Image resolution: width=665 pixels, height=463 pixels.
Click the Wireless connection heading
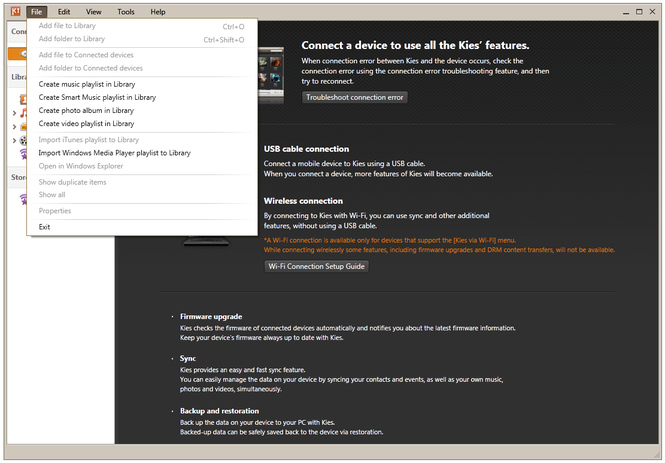pos(303,201)
